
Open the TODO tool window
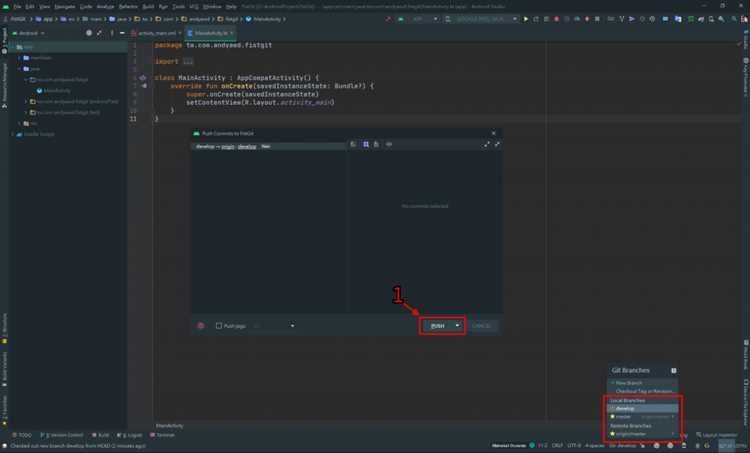[x=22, y=435]
